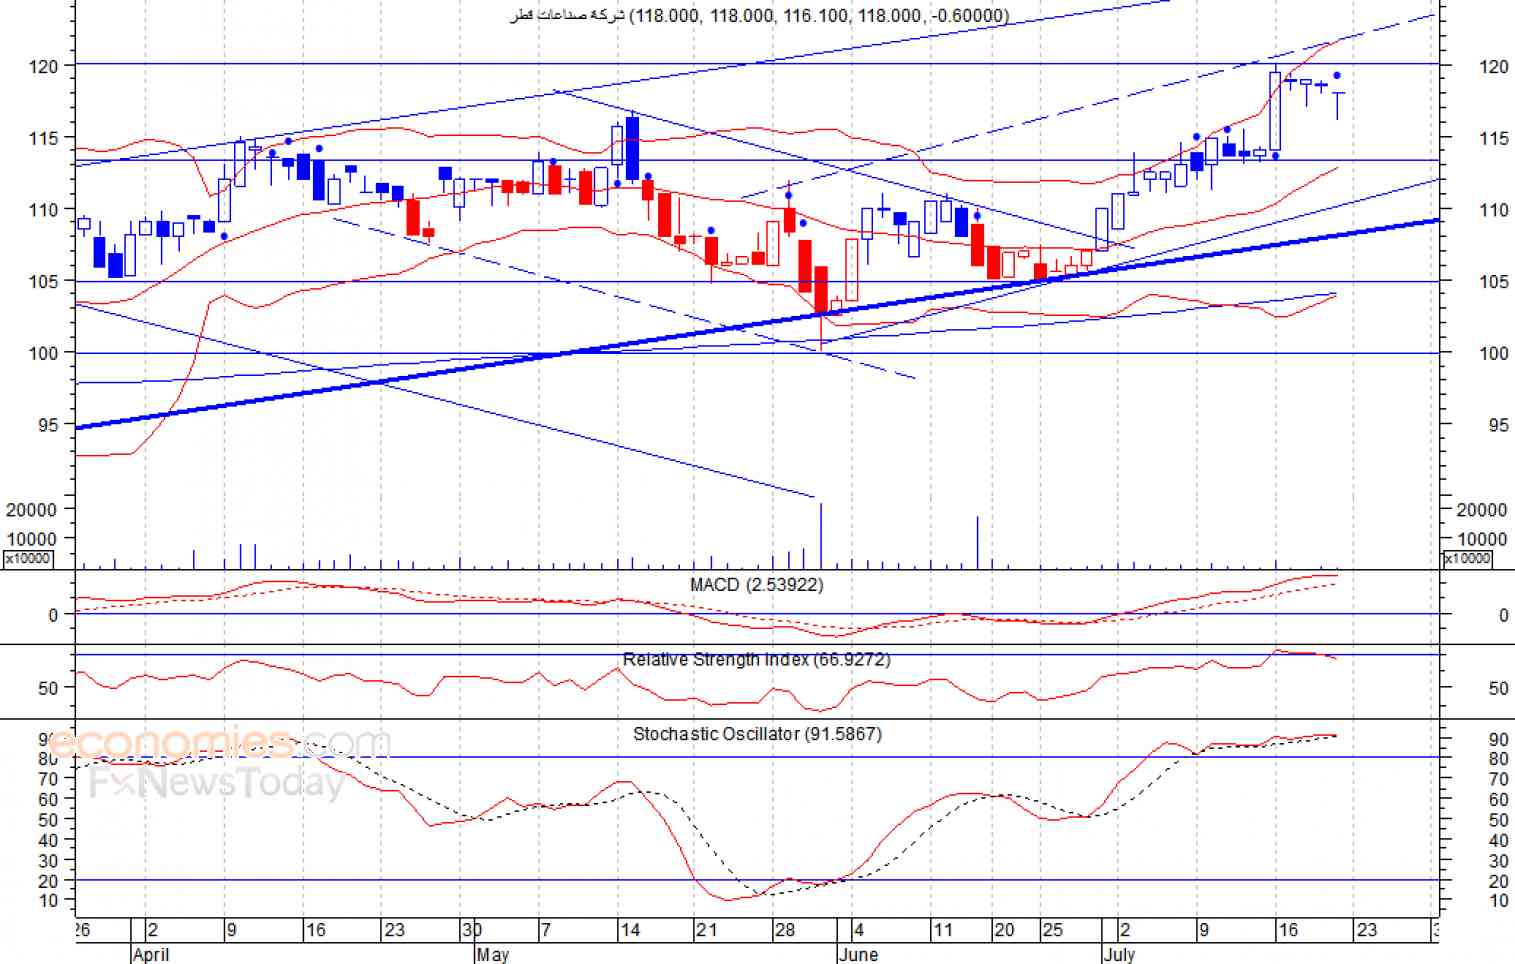The image size is (1515, 964).
Task: Click the 110 price label on right axis
Action: click(x=1494, y=210)
